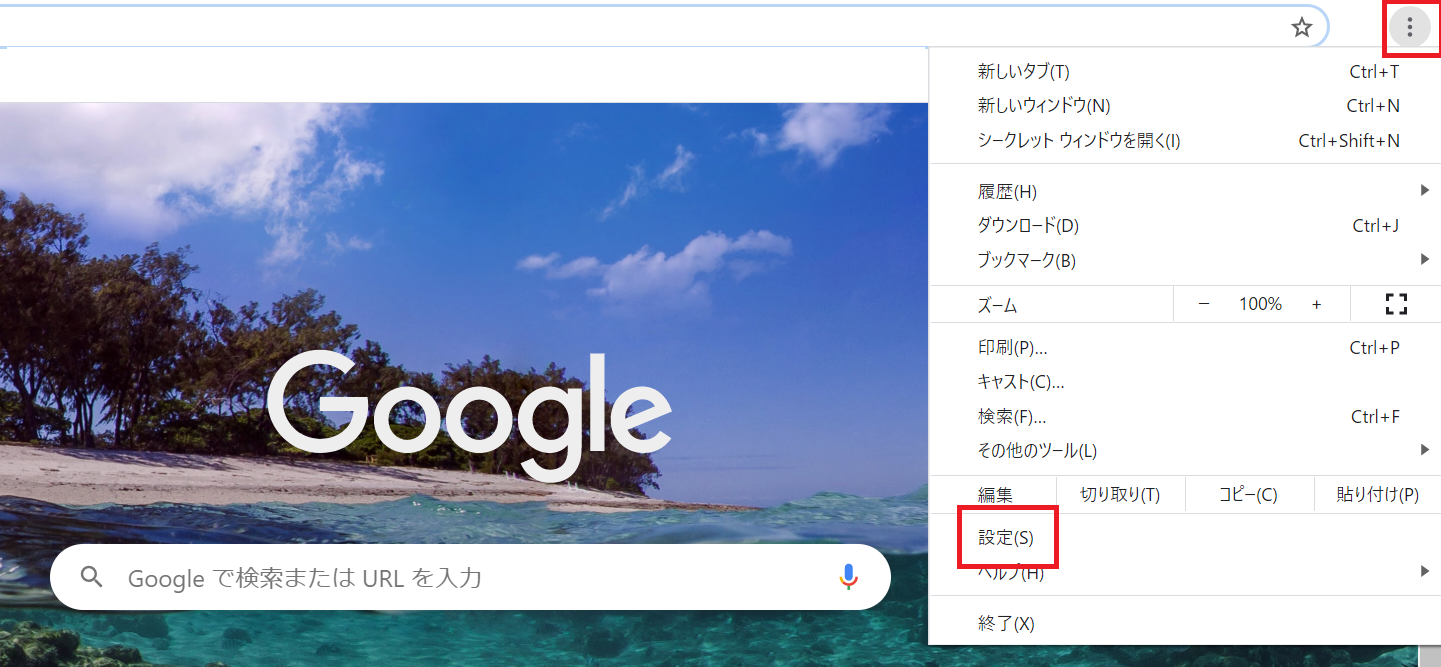Click the magnifier icon in the search box

pos(92,577)
